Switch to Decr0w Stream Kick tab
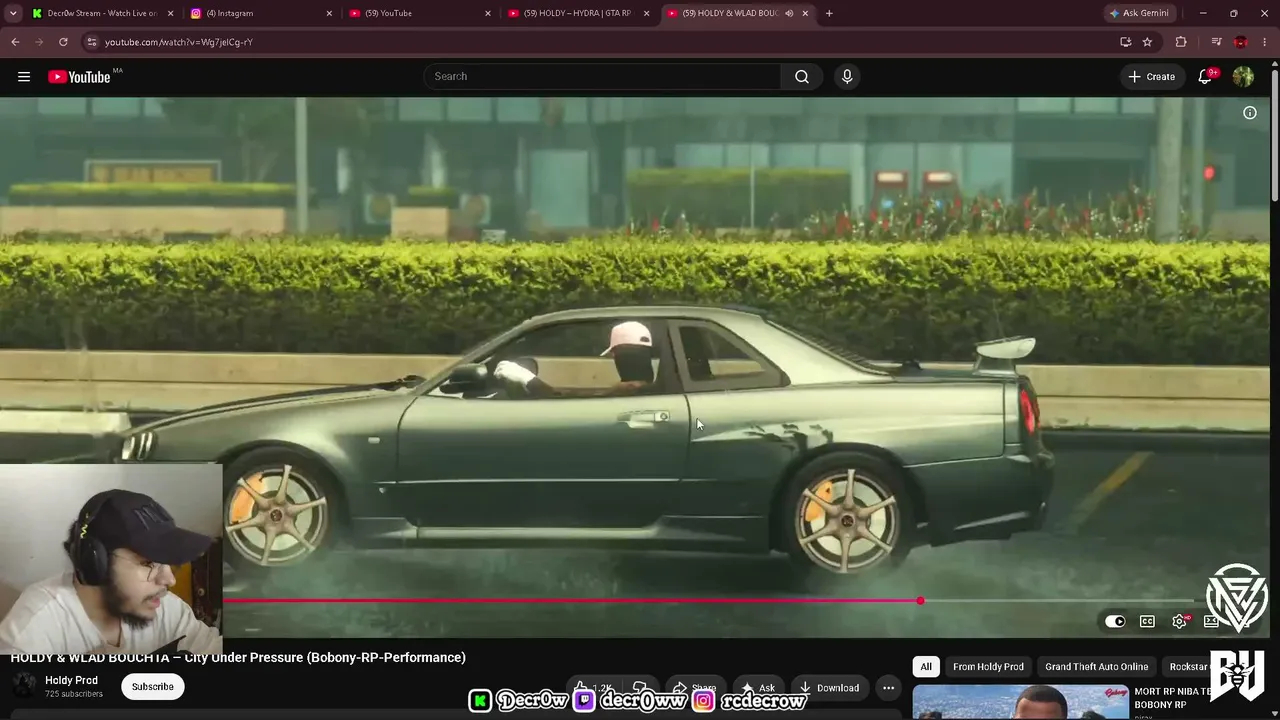Image resolution: width=1280 pixels, height=720 pixels. (x=101, y=13)
